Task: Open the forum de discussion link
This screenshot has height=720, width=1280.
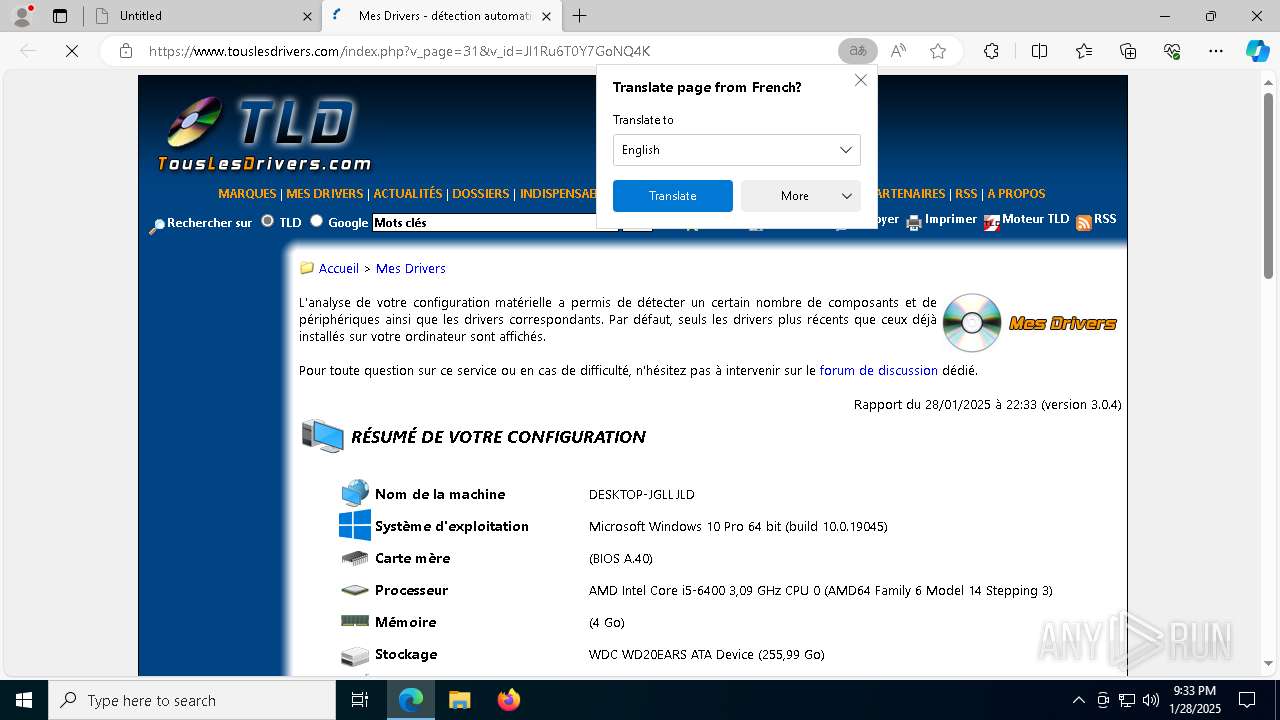Action: click(x=879, y=370)
